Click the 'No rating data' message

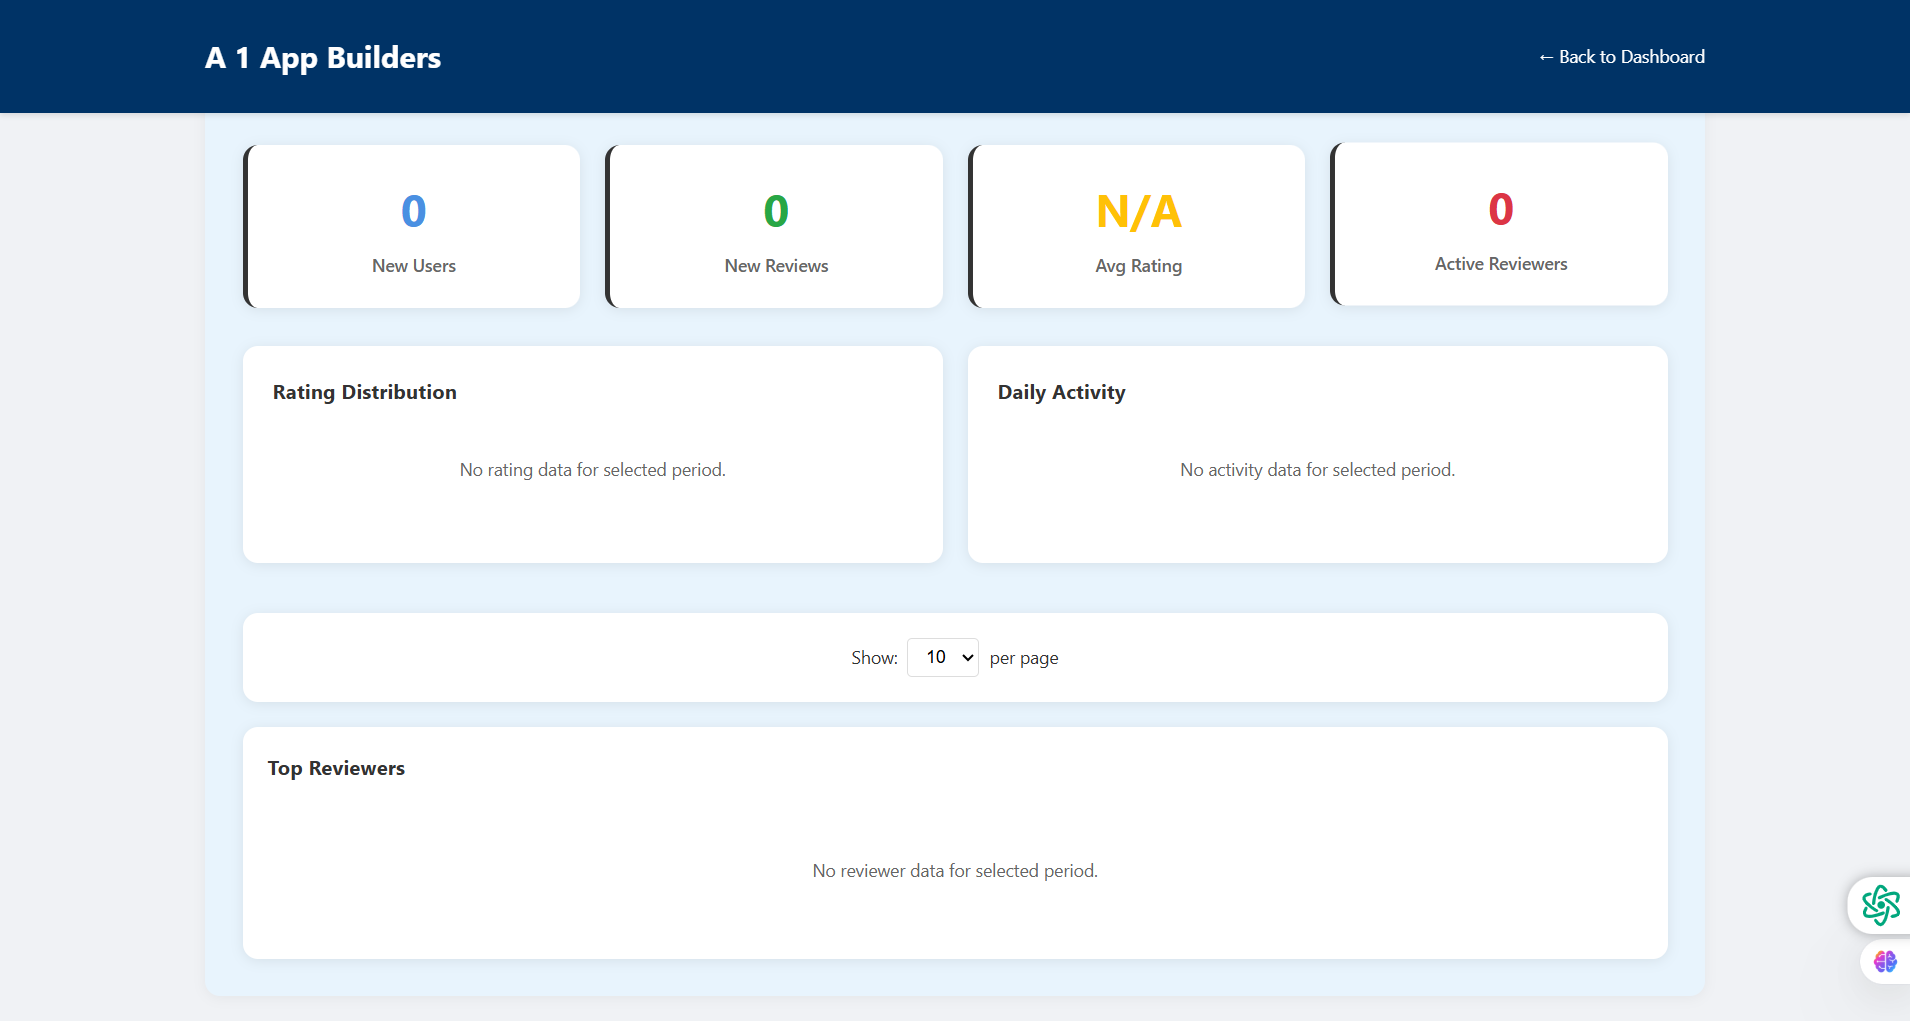[x=592, y=470]
